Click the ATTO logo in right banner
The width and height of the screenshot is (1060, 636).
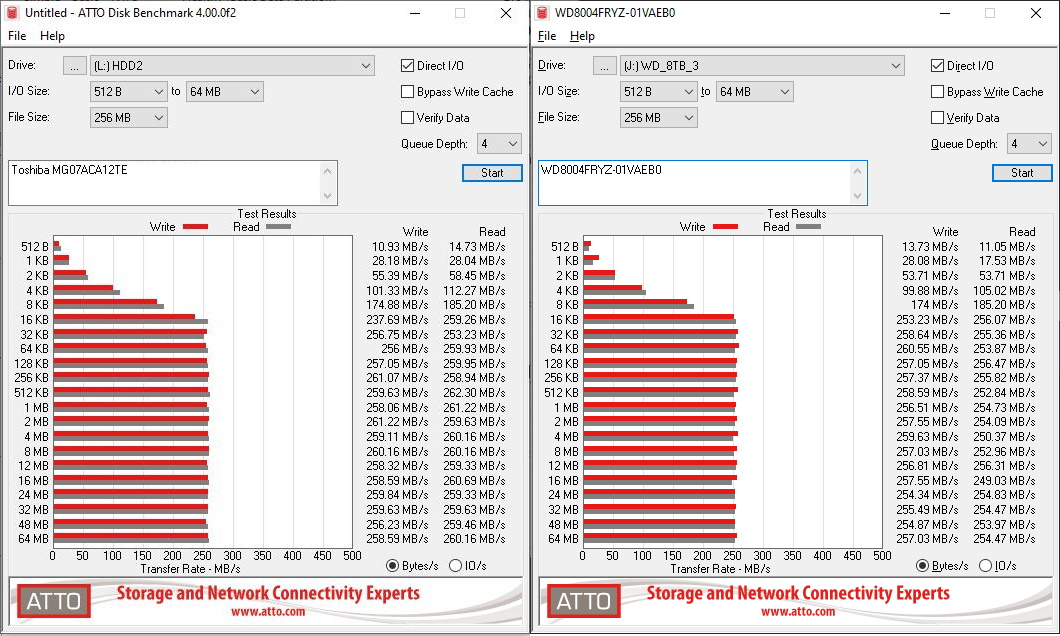(x=584, y=601)
